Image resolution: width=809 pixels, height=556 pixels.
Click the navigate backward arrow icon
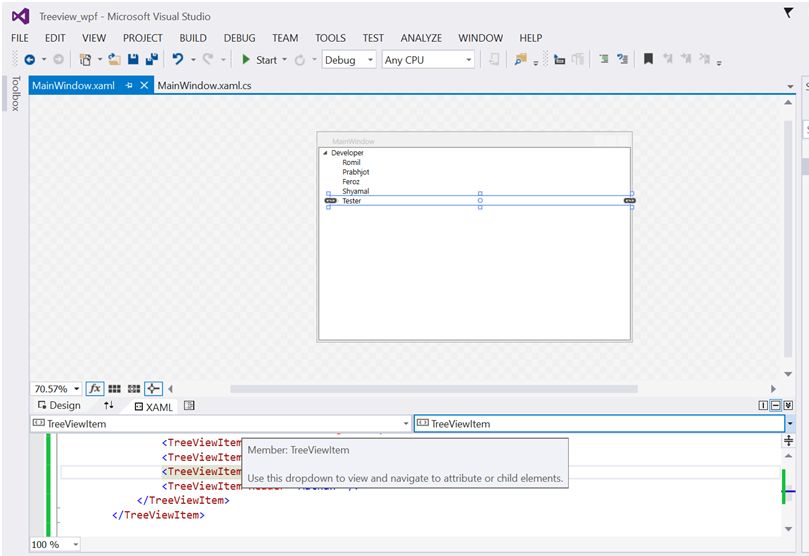(x=29, y=60)
